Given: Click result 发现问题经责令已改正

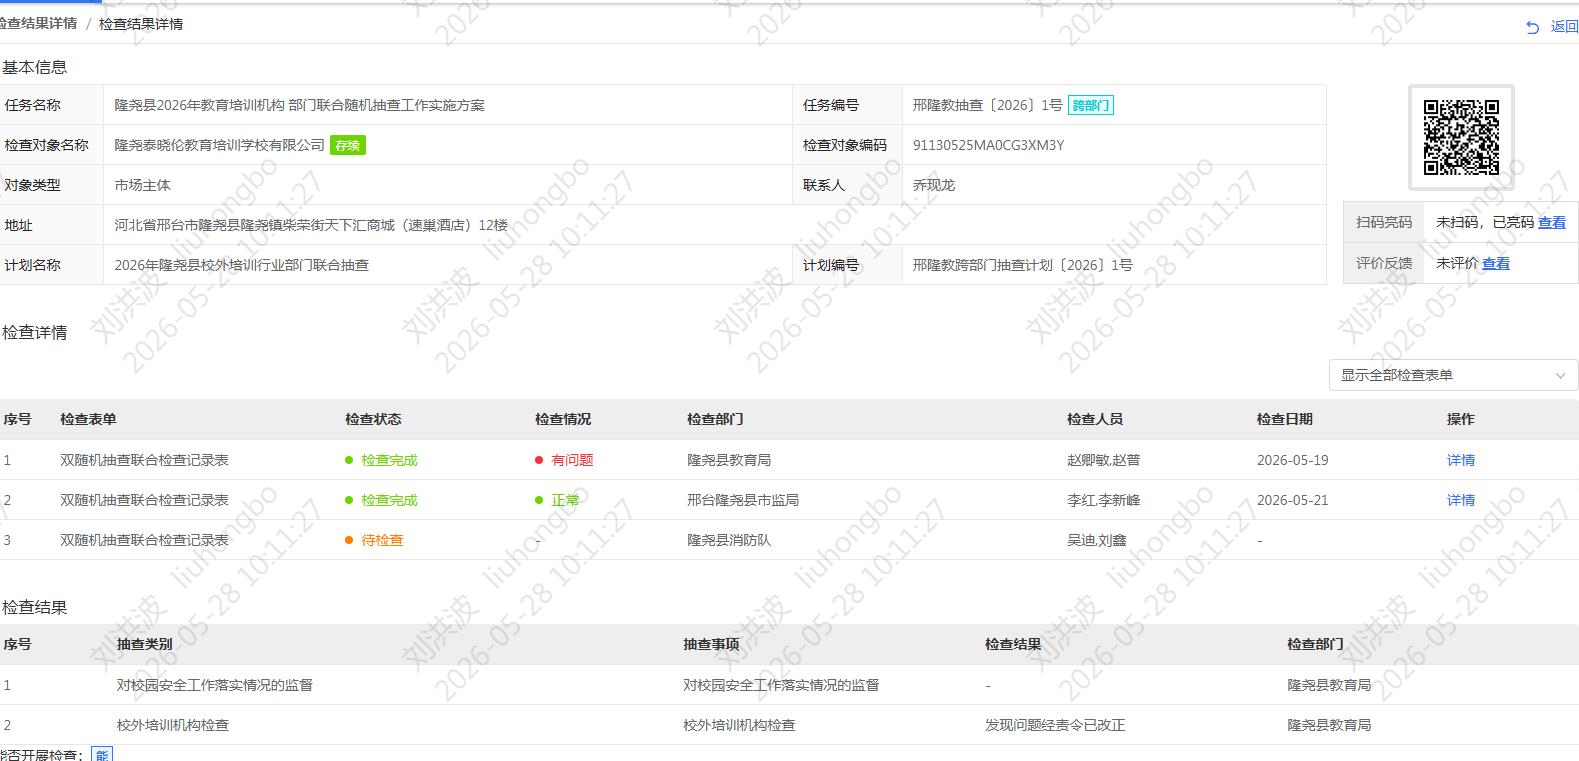Looking at the screenshot, I should point(1055,725).
